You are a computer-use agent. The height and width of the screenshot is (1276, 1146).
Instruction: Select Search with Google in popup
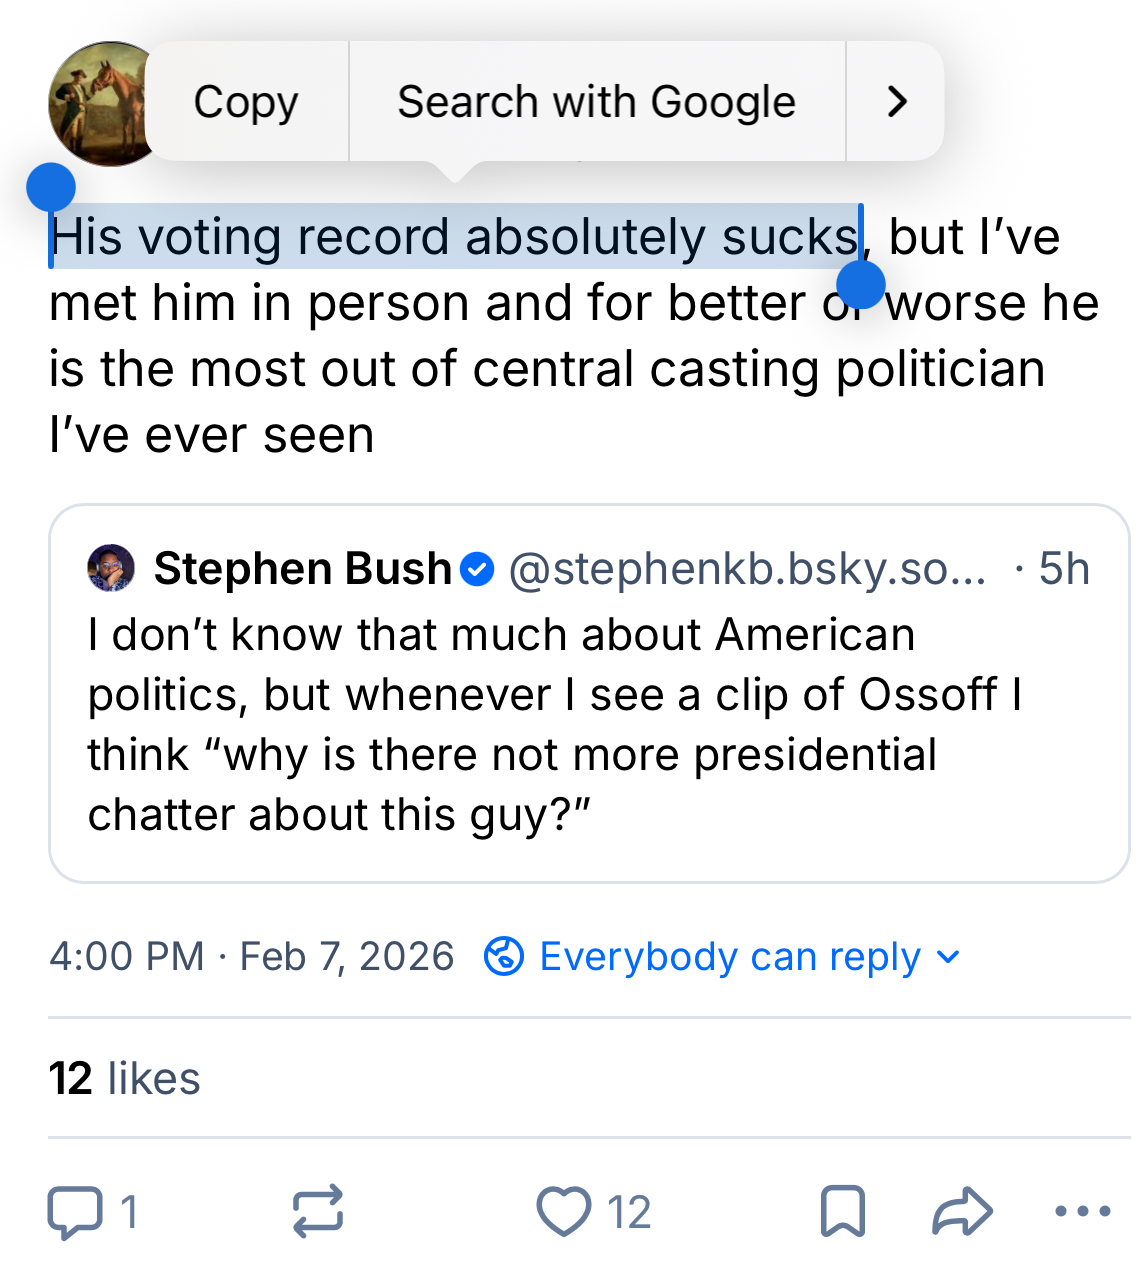tap(596, 102)
